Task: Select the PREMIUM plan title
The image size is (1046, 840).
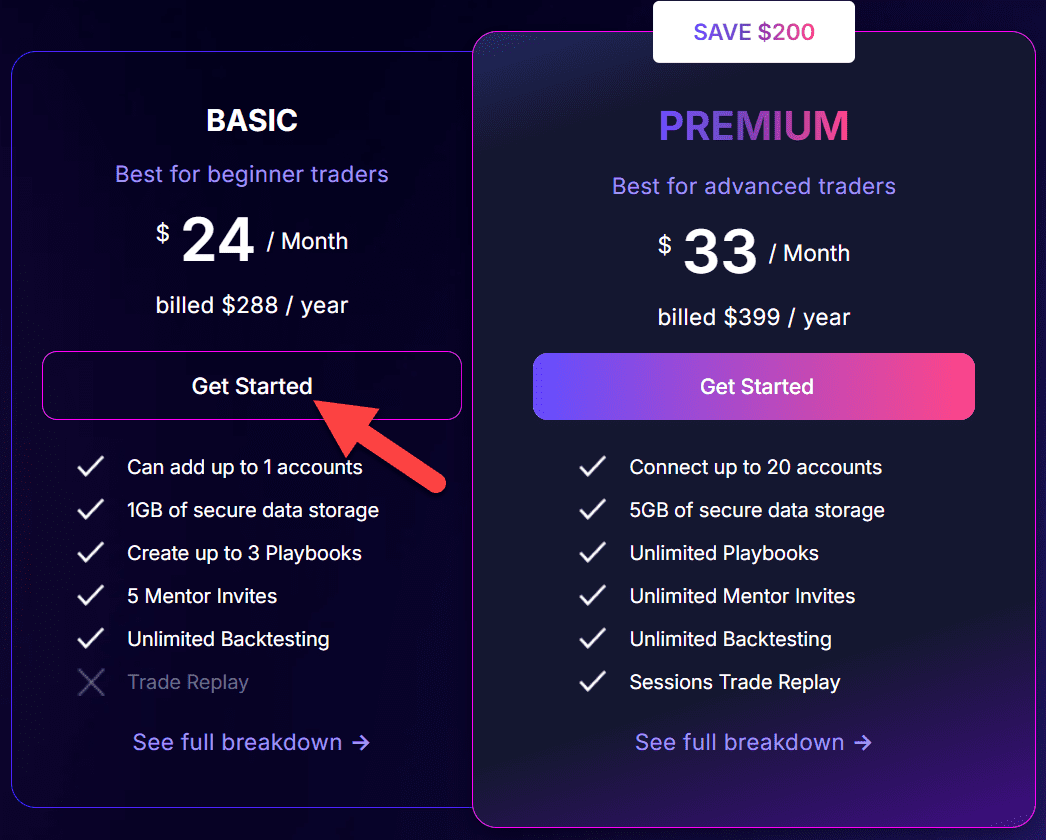Action: (753, 126)
